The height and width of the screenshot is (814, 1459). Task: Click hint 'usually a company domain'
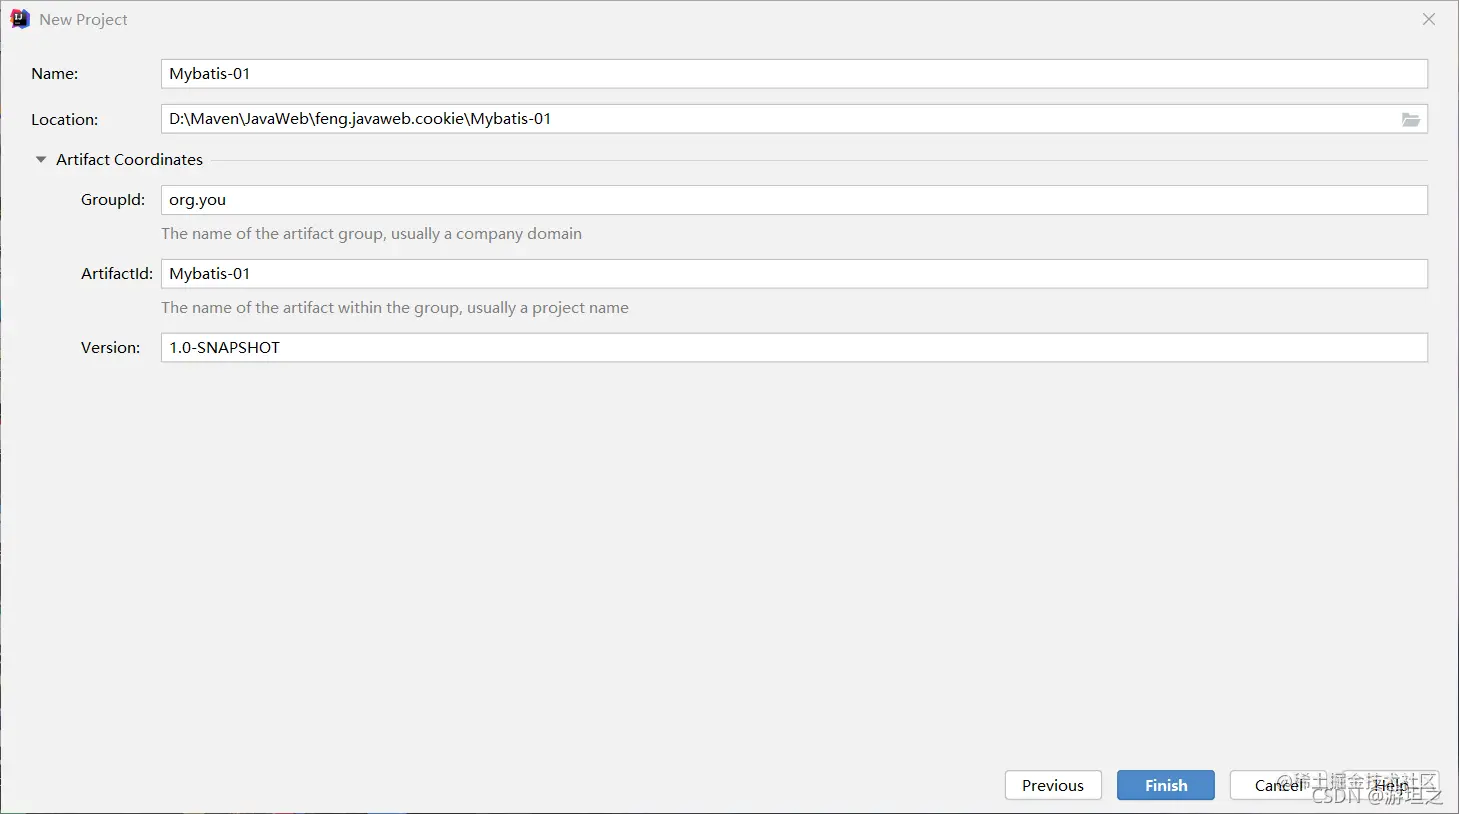[486, 234]
